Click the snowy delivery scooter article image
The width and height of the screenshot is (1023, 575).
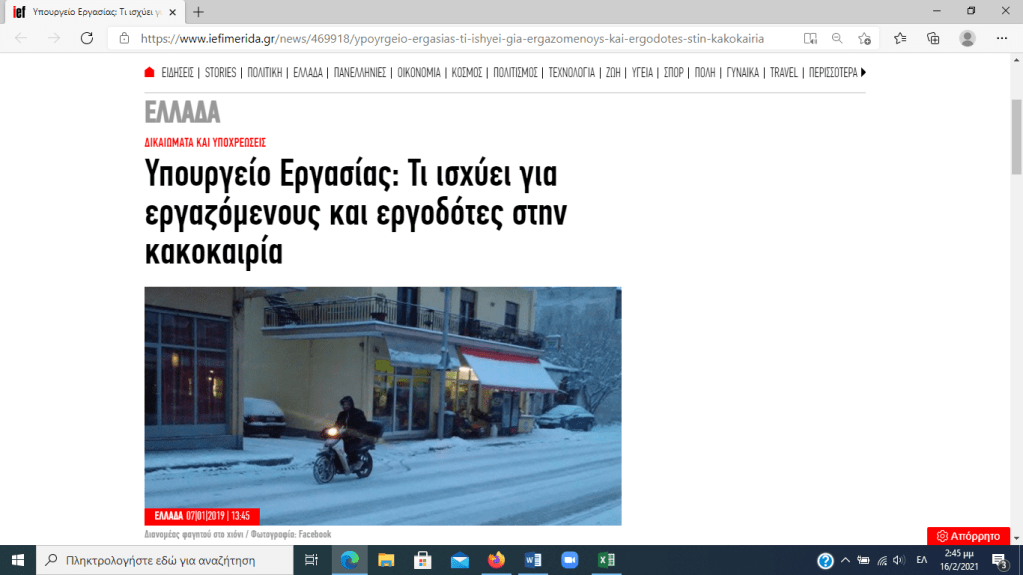pyautogui.click(x=382, y=405)
